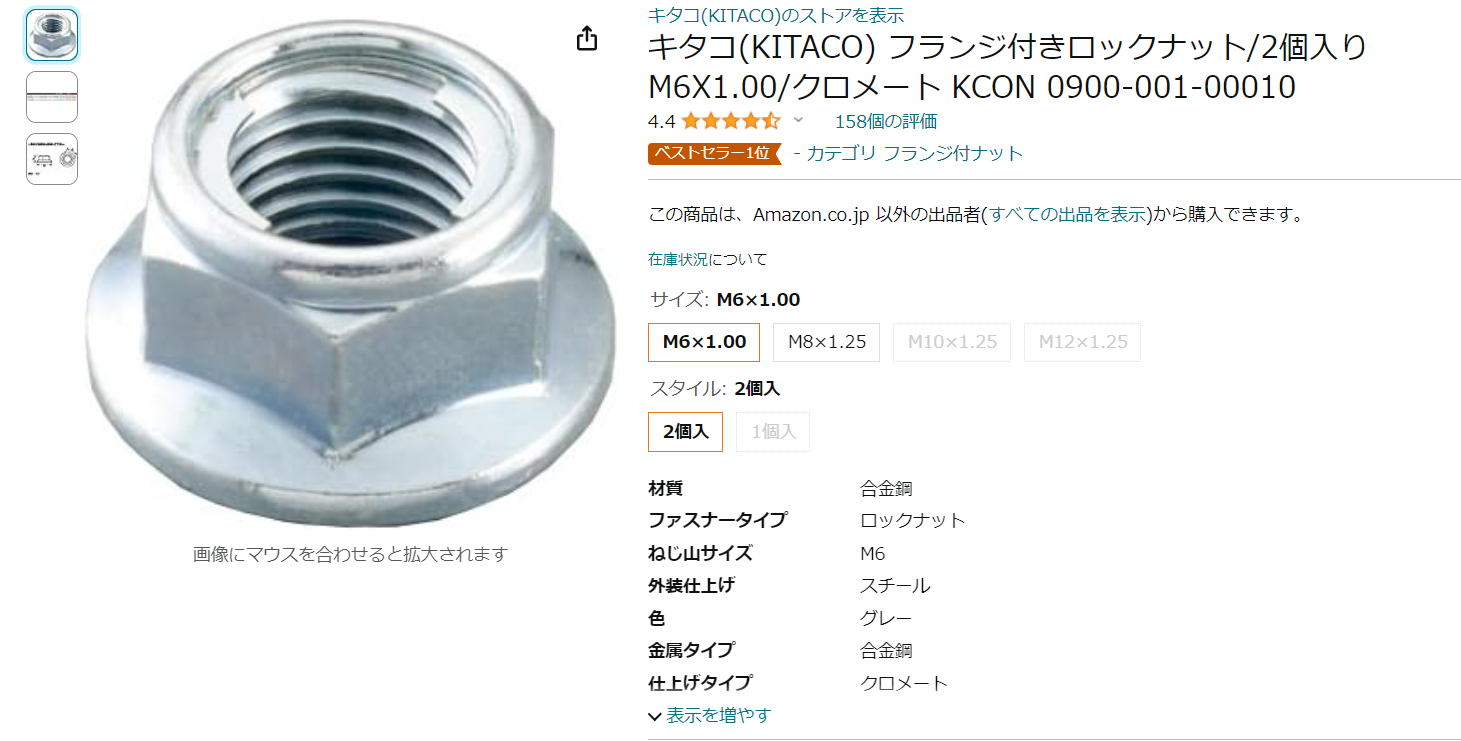Viewport: 1461px width, 741px height.
Task: Click the share icon above product image
Action: 587,39
